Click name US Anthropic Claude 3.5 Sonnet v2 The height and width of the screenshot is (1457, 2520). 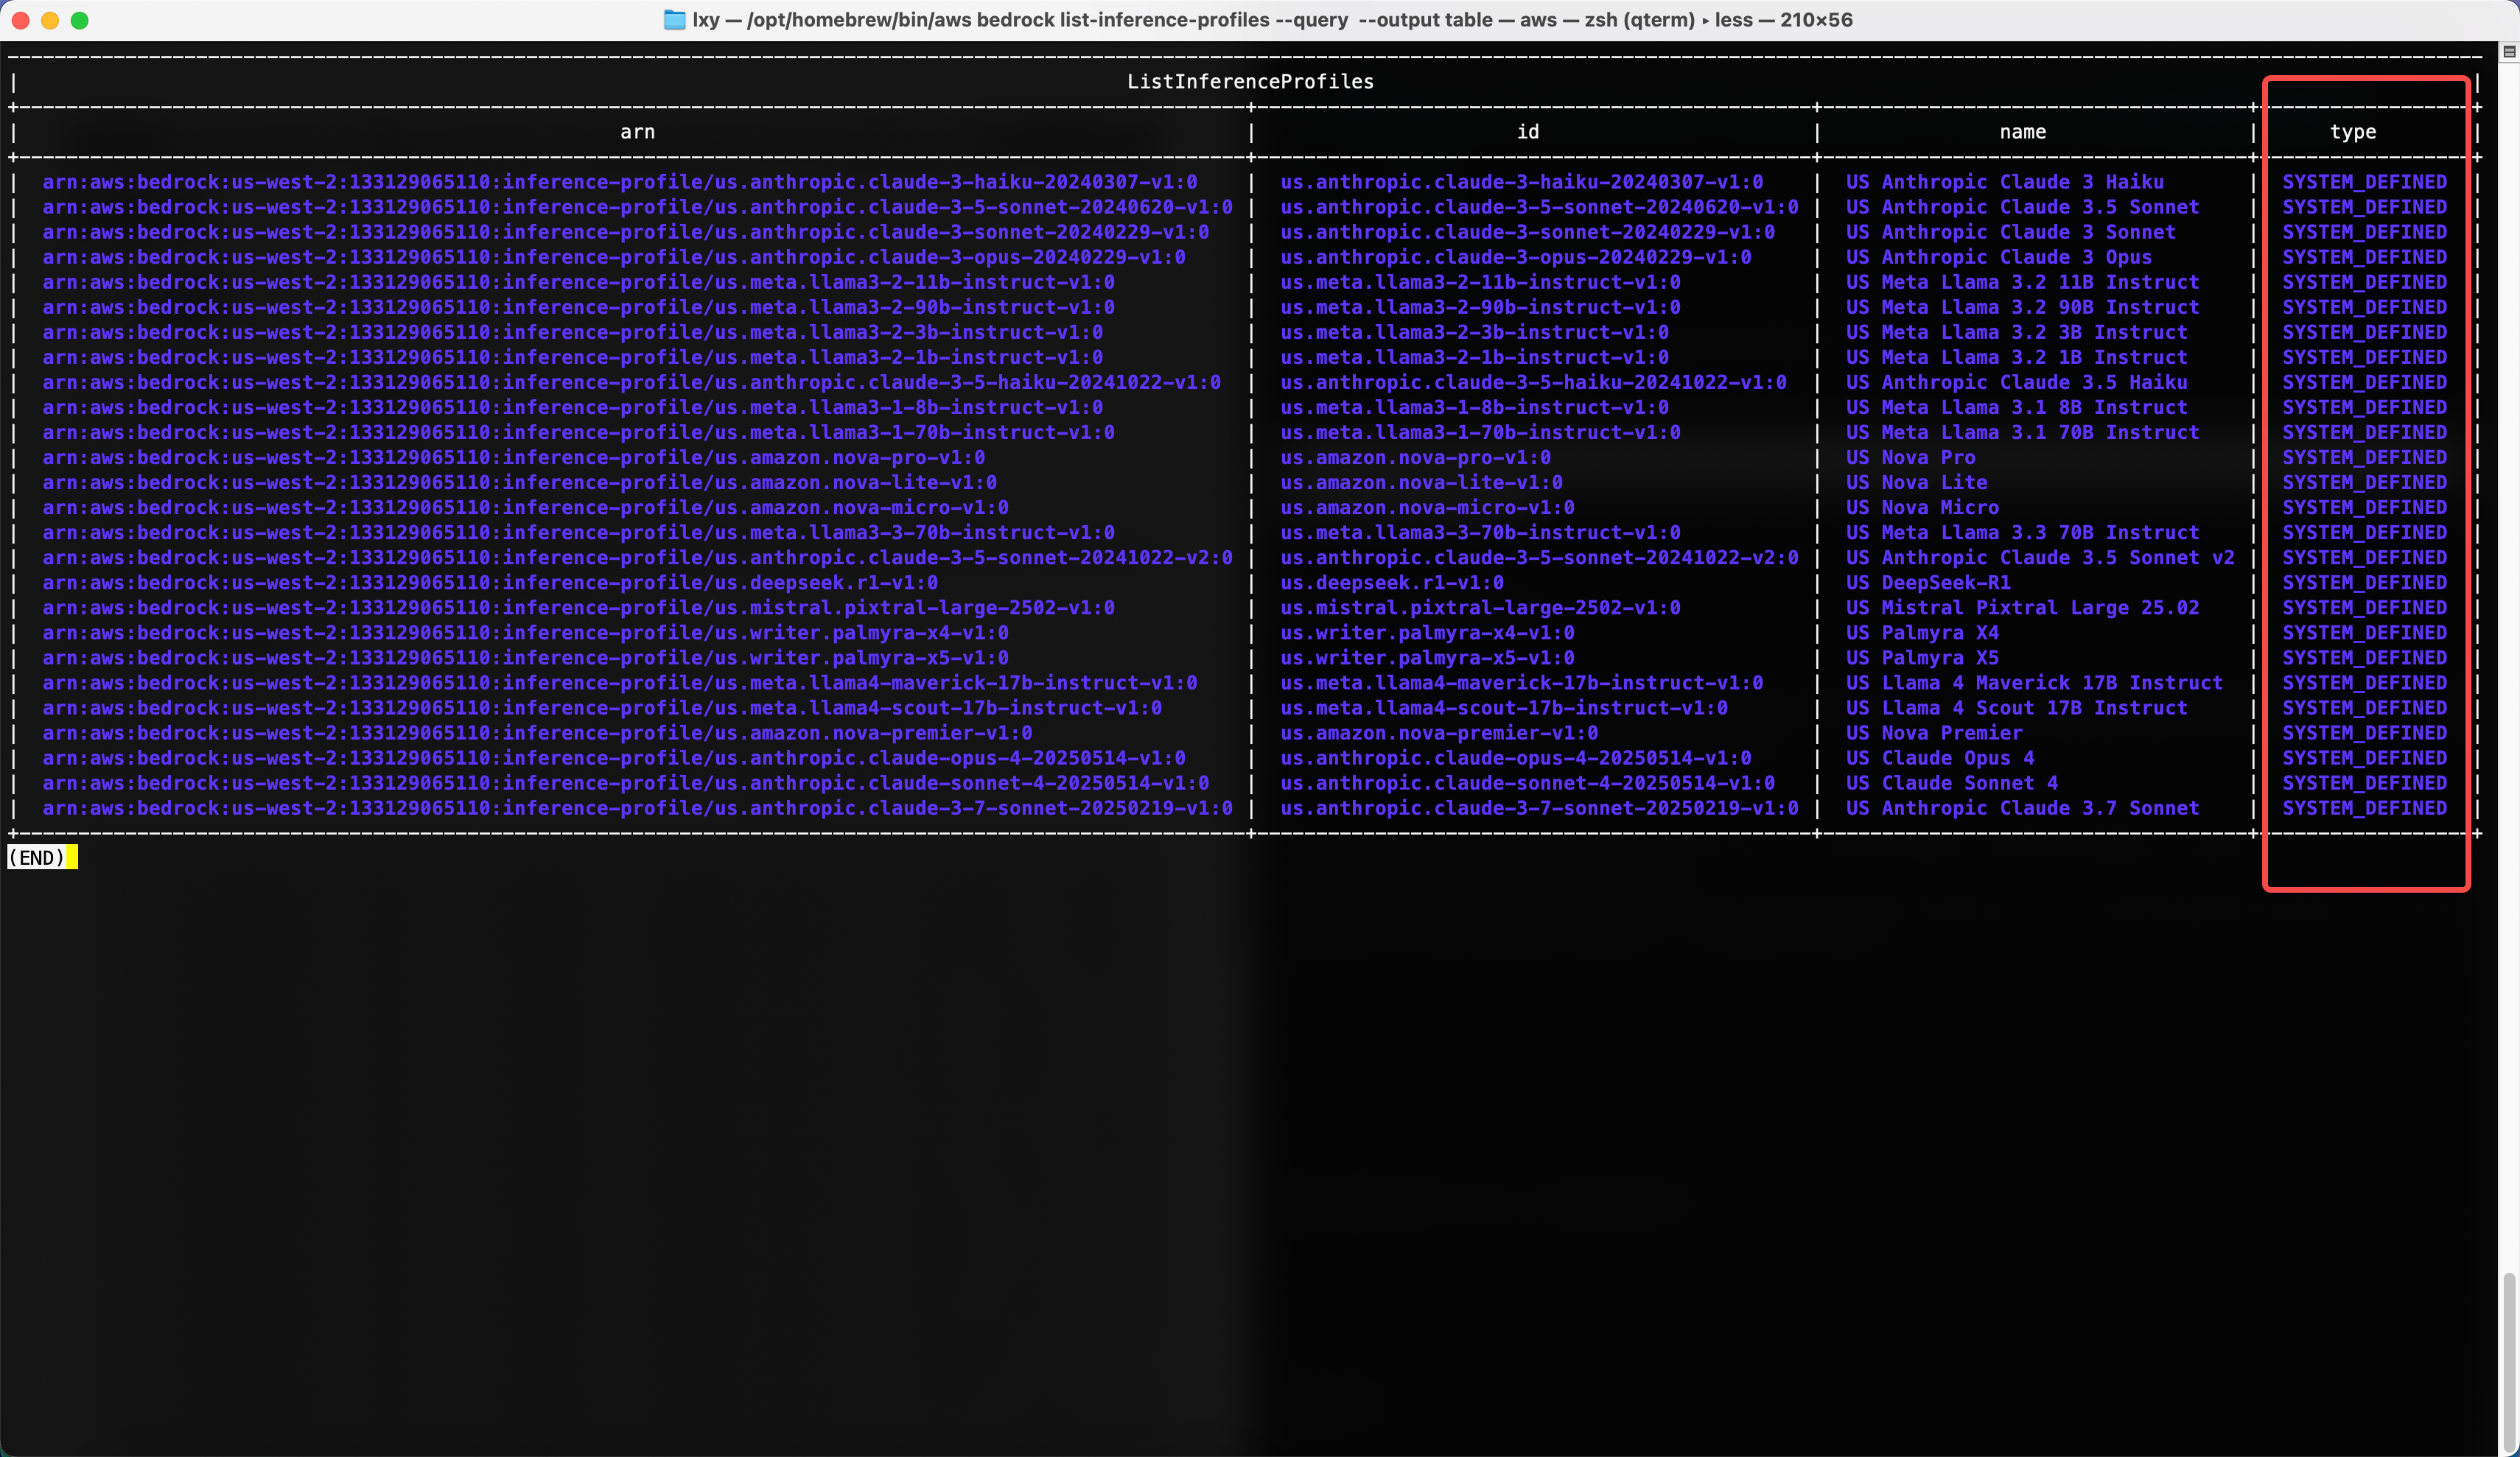point(2040,558)
